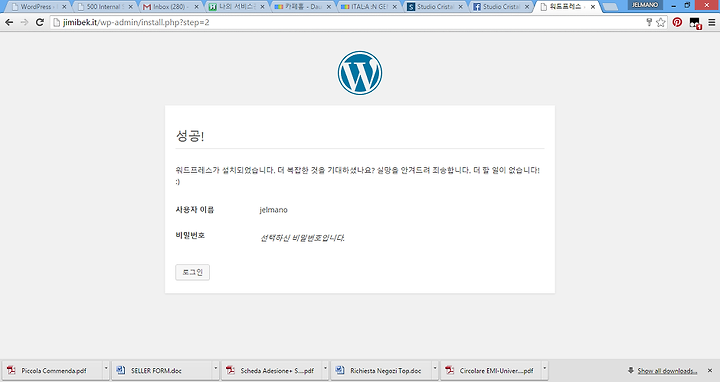Open the extension with the red badge
This screenshot has width=720, height=382.
(x=695, y=23)
